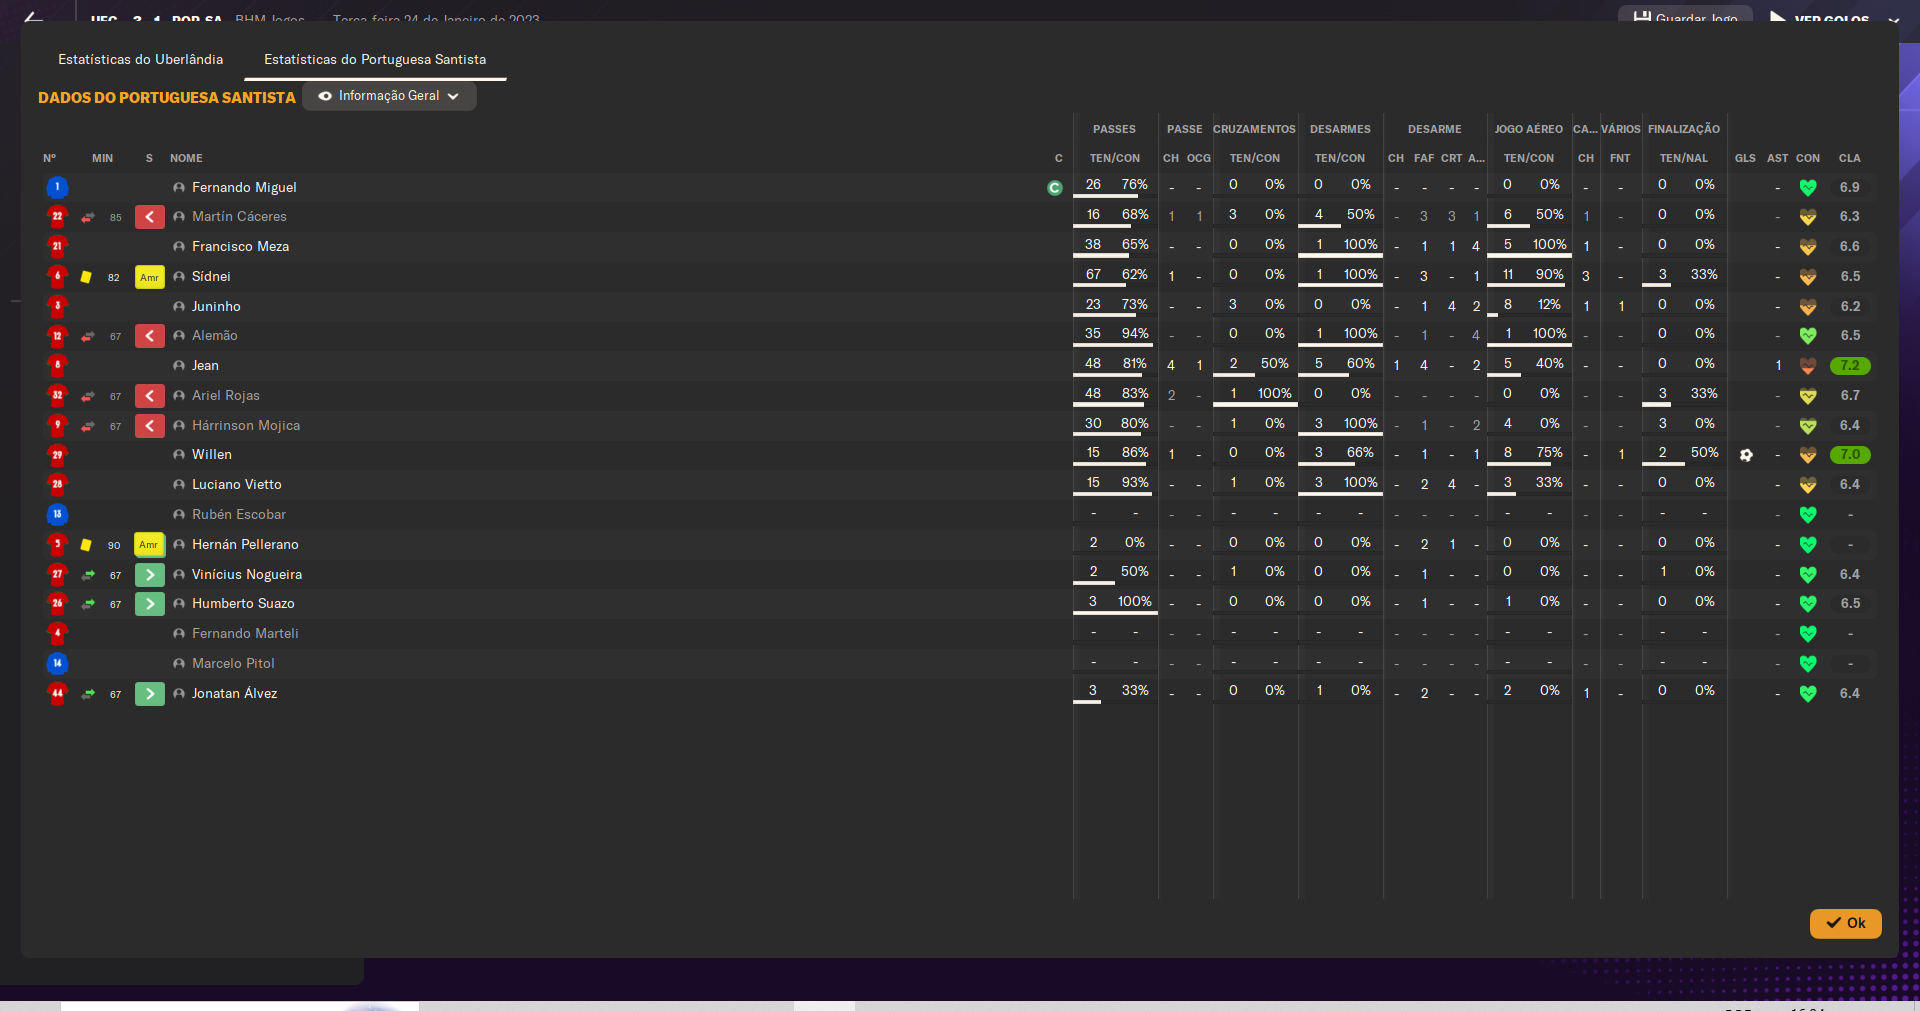Click red substituted-off arrow for Alemão
Image resolution: width=1920 pixels, height=1011 pixels.
tap(150, 336)
